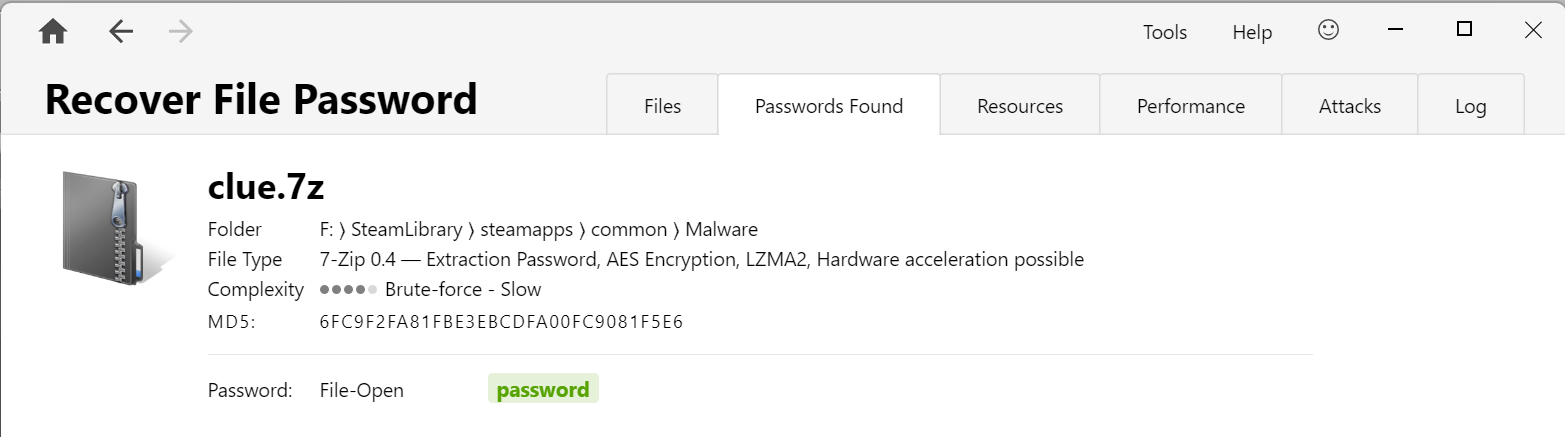Click the MD5 hash value
Image resolution: width=1565 pixels, height=437 pixels.
pyautogui.click(x=501, y=322)
